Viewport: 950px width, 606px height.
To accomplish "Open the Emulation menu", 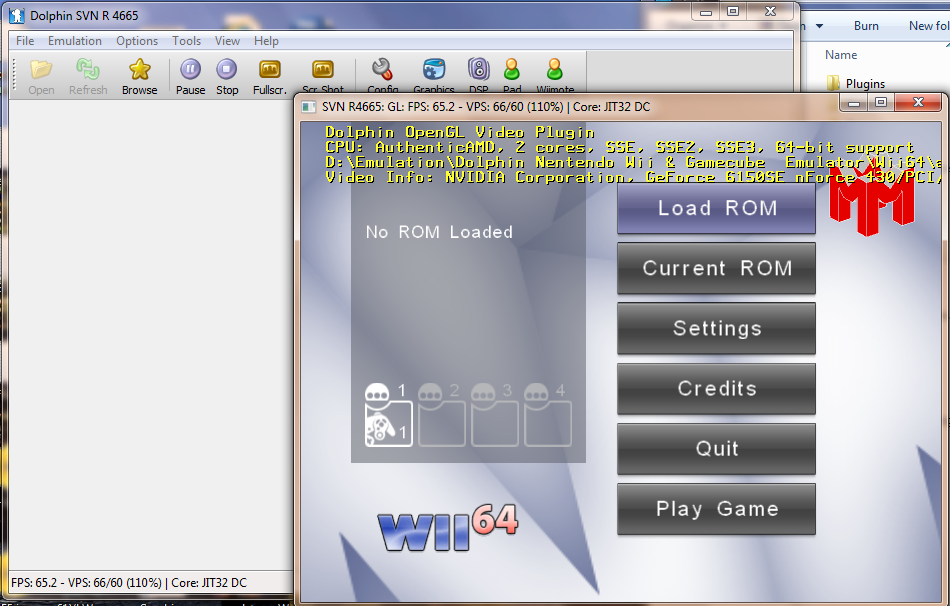I will click(x=75, y=41).
